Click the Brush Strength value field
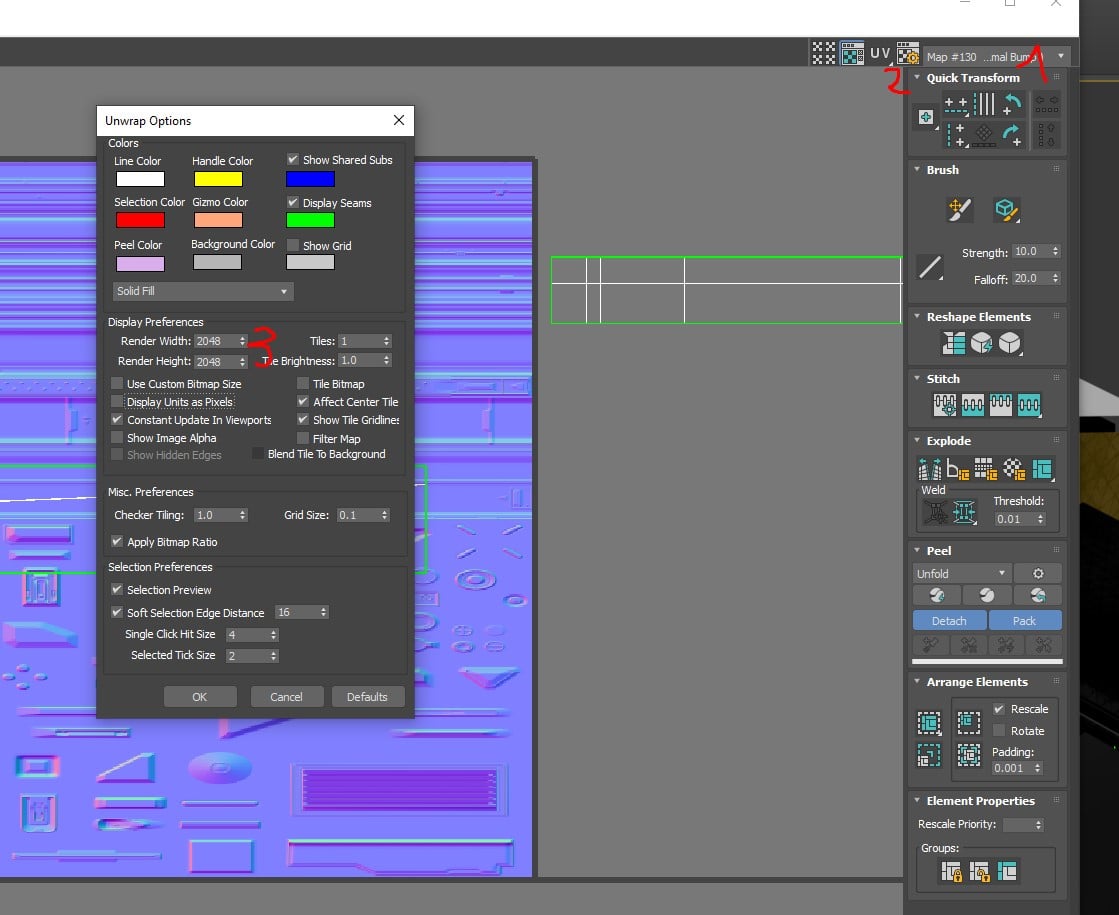Screen dimensions: 1119x915 pos(1031,251)
